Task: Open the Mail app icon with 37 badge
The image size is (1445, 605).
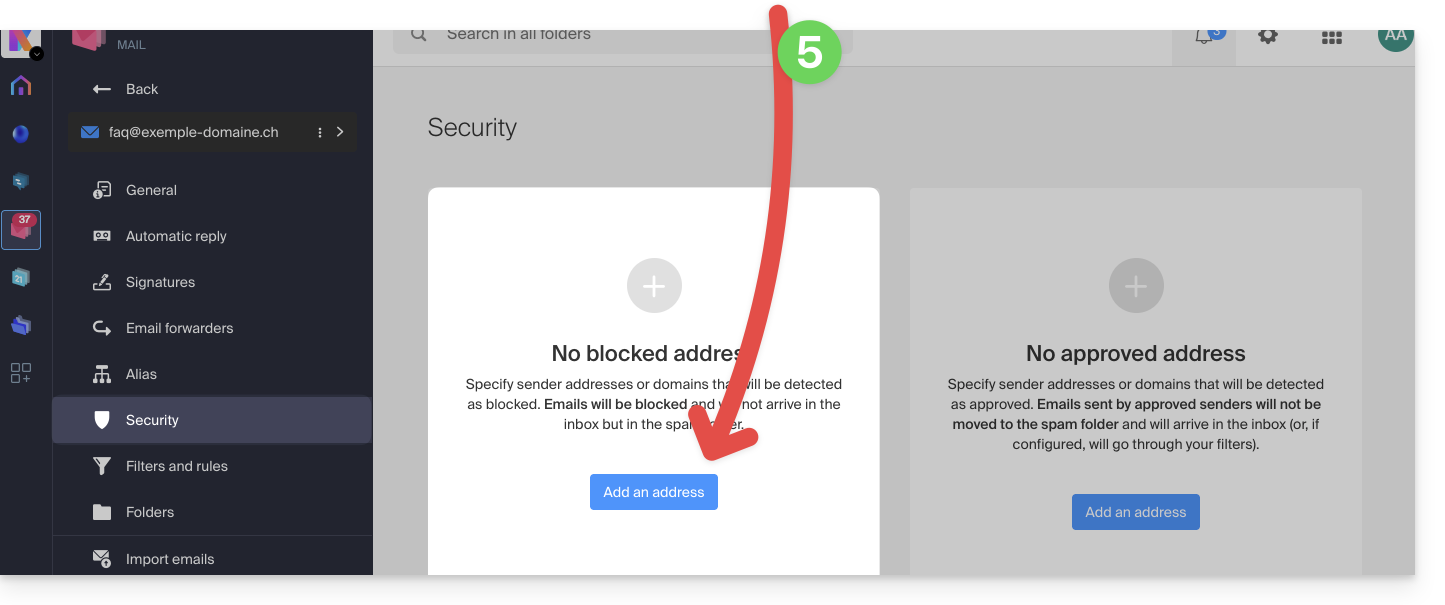Action: click(x=21, y=230)
